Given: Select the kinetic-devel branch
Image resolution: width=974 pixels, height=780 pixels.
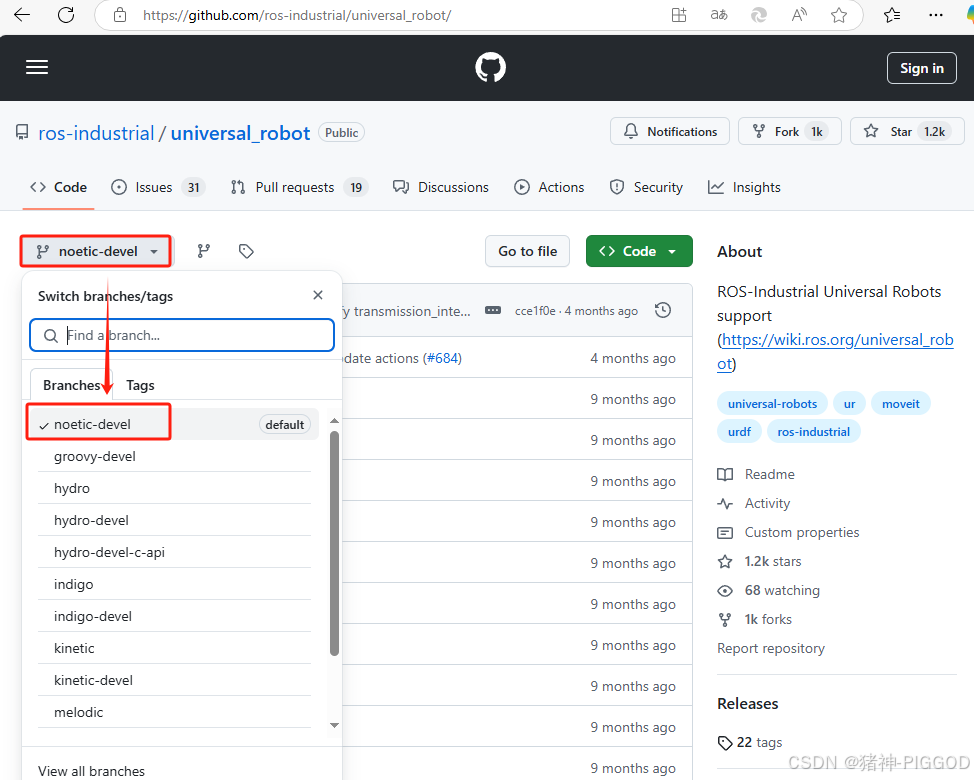Looking at the screenshot, I should click(174, 680).
